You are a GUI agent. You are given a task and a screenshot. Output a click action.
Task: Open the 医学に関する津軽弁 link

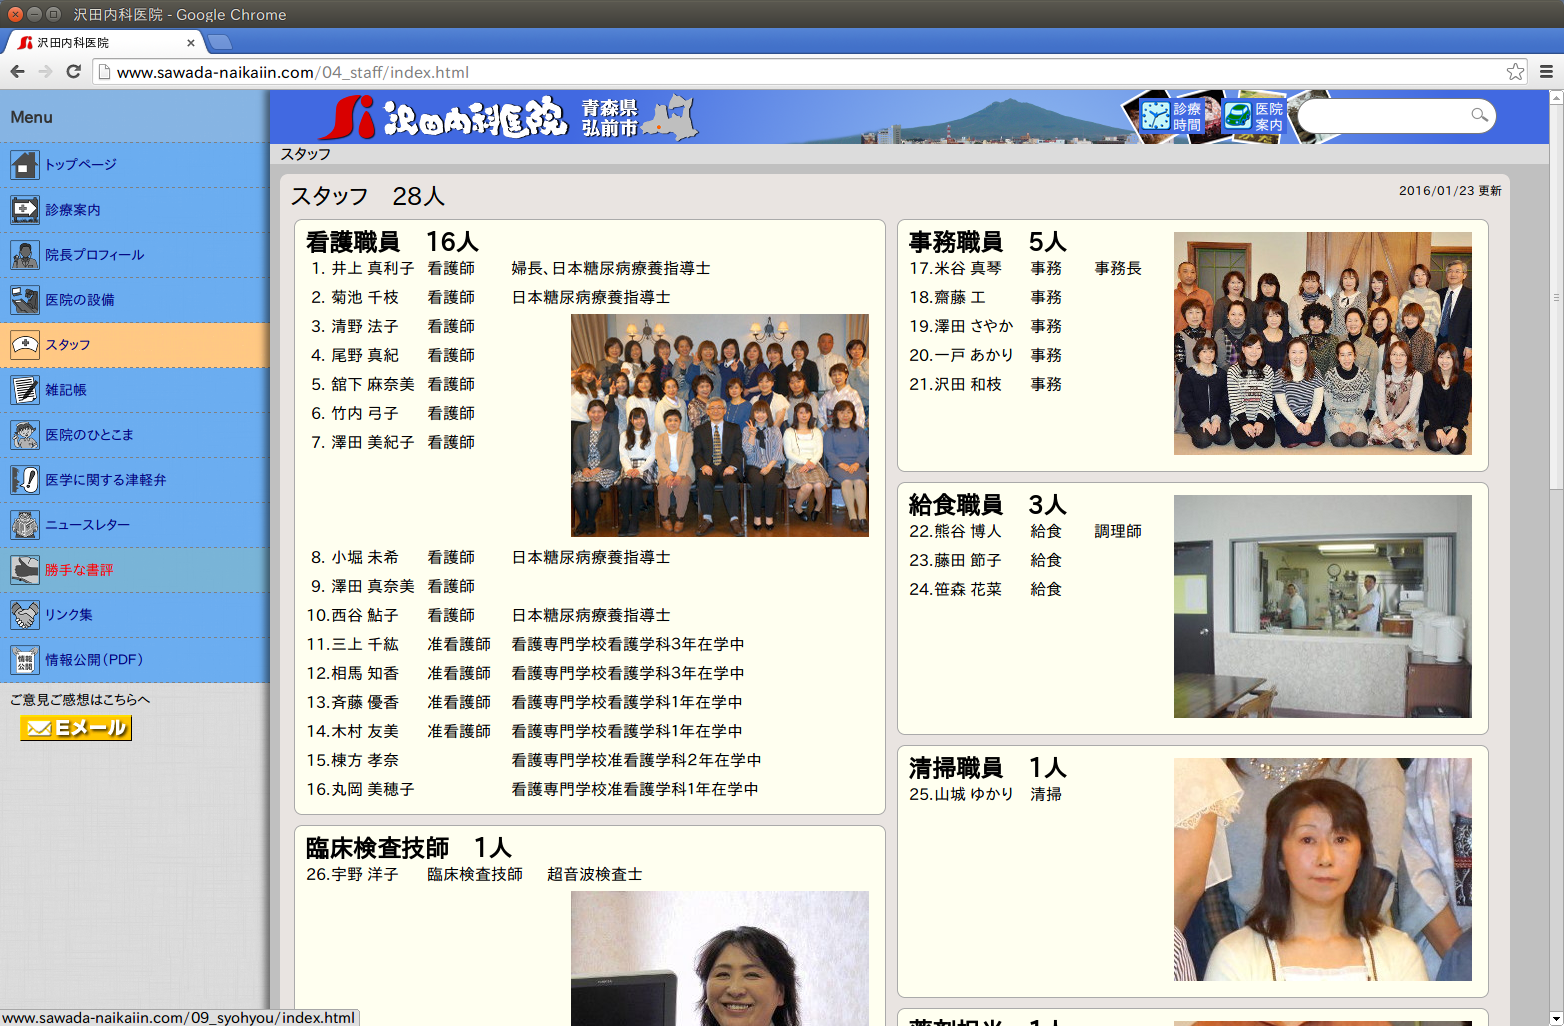106,480
